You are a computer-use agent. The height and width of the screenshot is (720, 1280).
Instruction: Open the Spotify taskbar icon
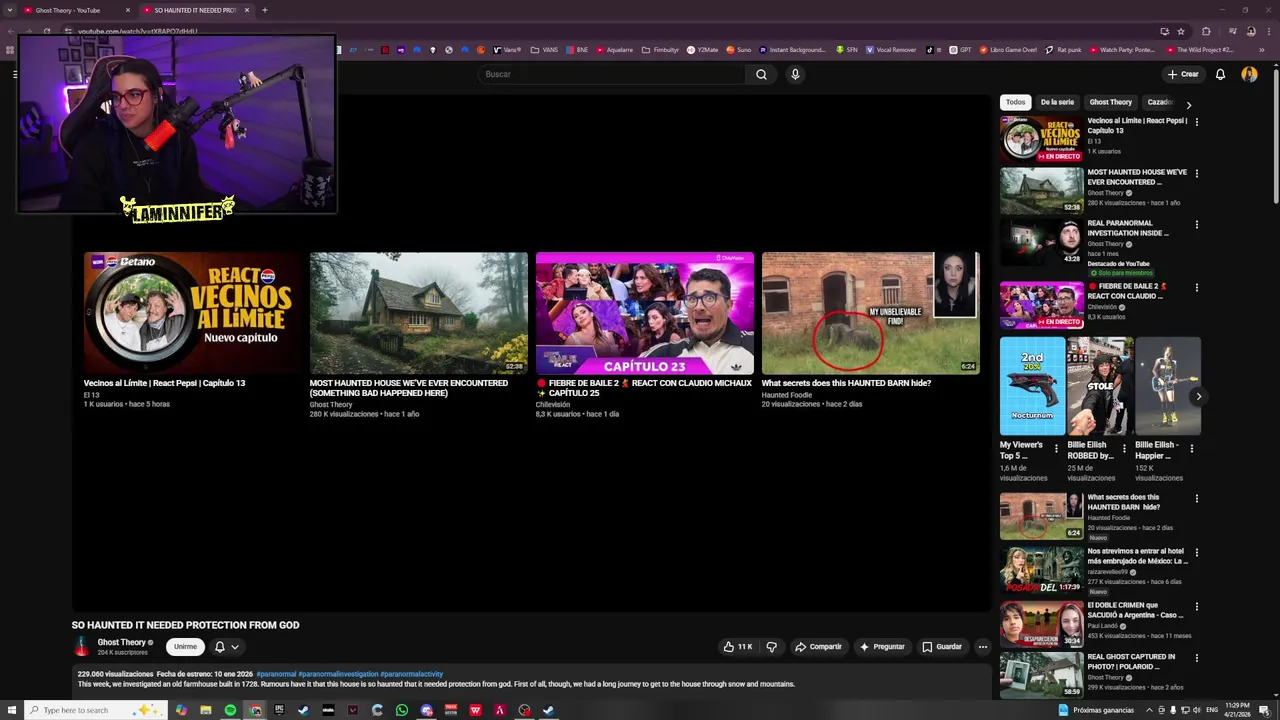tap(230, 710)
